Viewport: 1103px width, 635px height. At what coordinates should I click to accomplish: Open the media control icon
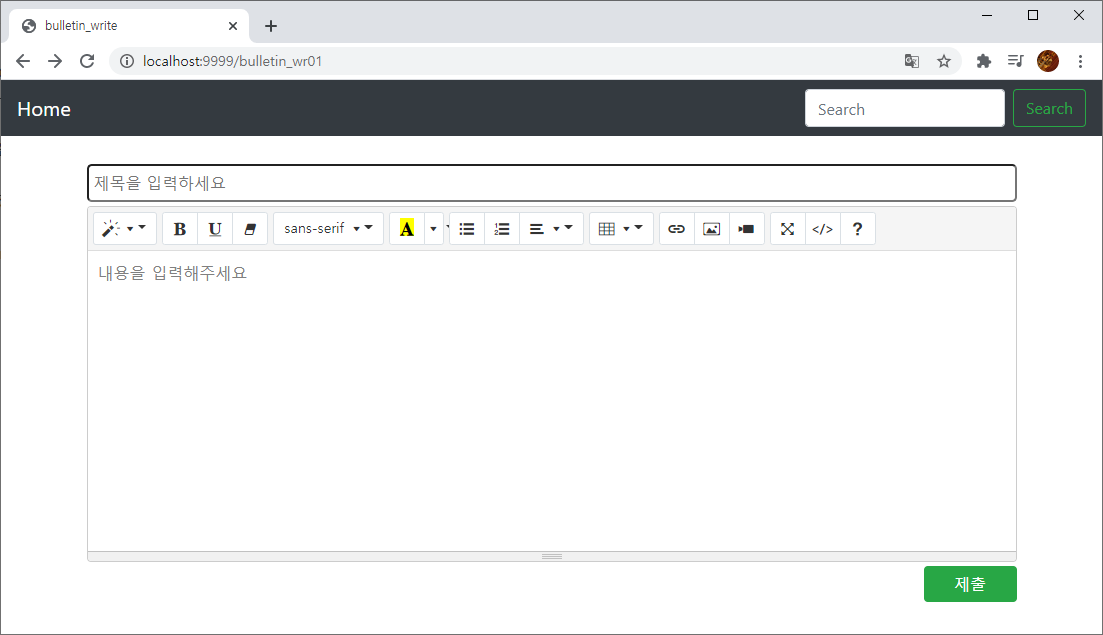click(1015, 61)
